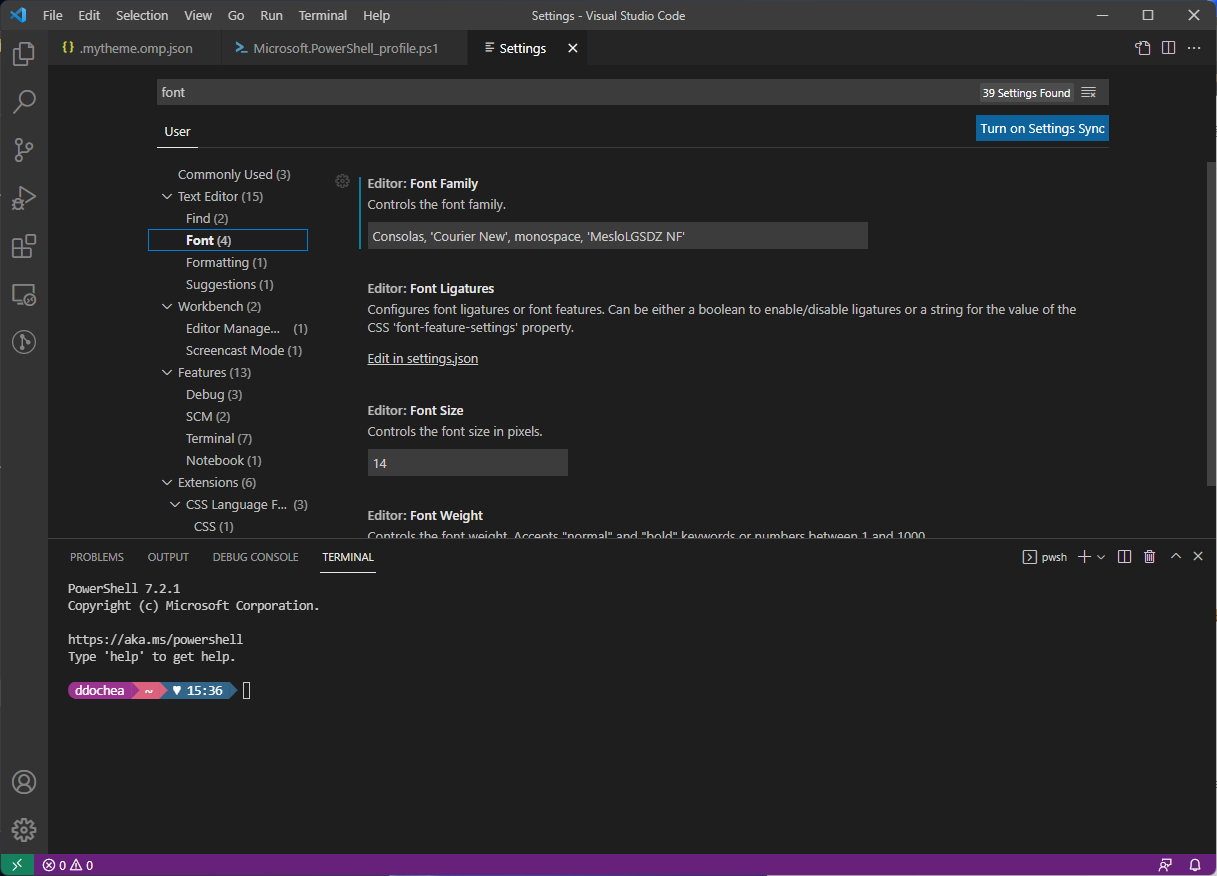Image resolution: width=1217 pixels, height=876 pixels.
Task: Open the Remote Explorer view
Action: click(24, 294)
